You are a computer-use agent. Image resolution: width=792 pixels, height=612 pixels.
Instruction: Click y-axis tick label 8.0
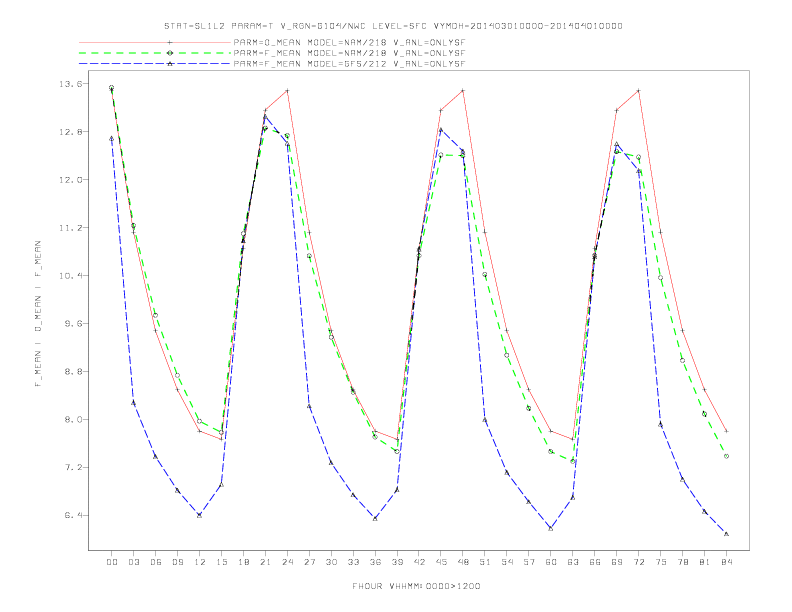(x=73, y=420)
